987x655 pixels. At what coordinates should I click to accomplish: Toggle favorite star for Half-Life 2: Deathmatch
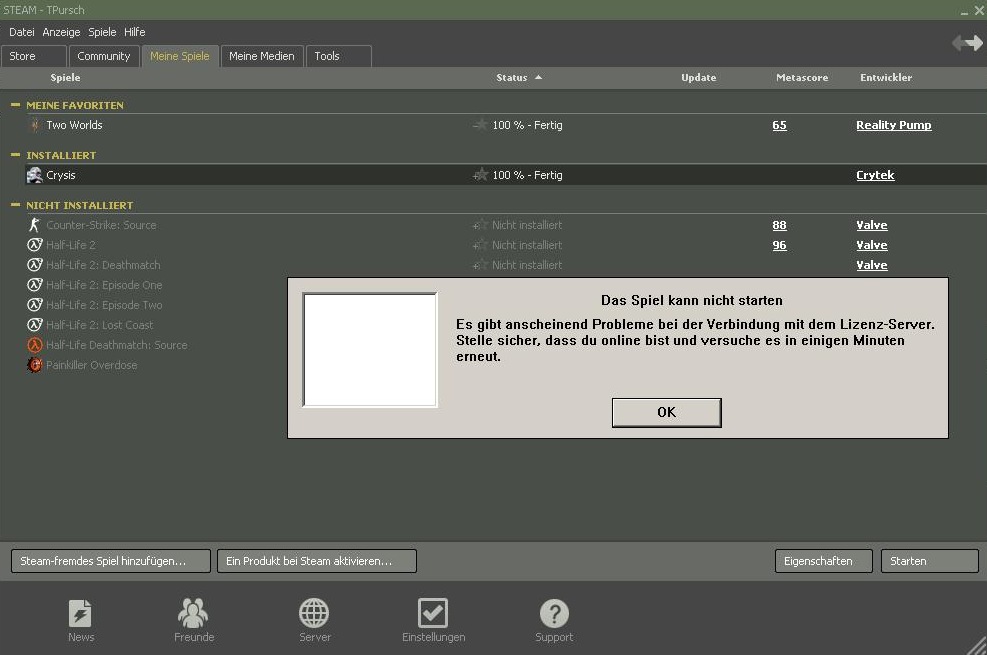480,265
